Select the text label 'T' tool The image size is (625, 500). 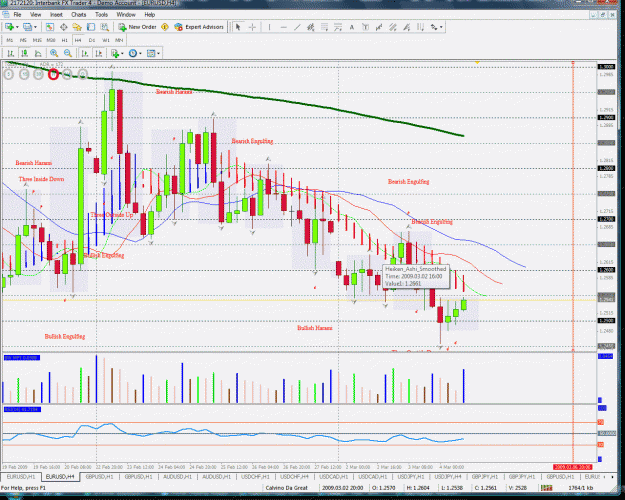click(365, 27)
